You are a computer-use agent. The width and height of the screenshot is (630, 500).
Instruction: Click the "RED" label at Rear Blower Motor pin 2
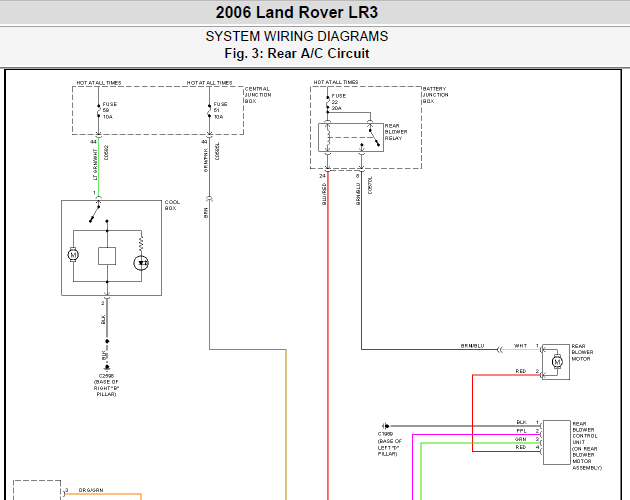click(x=521, y=371)
